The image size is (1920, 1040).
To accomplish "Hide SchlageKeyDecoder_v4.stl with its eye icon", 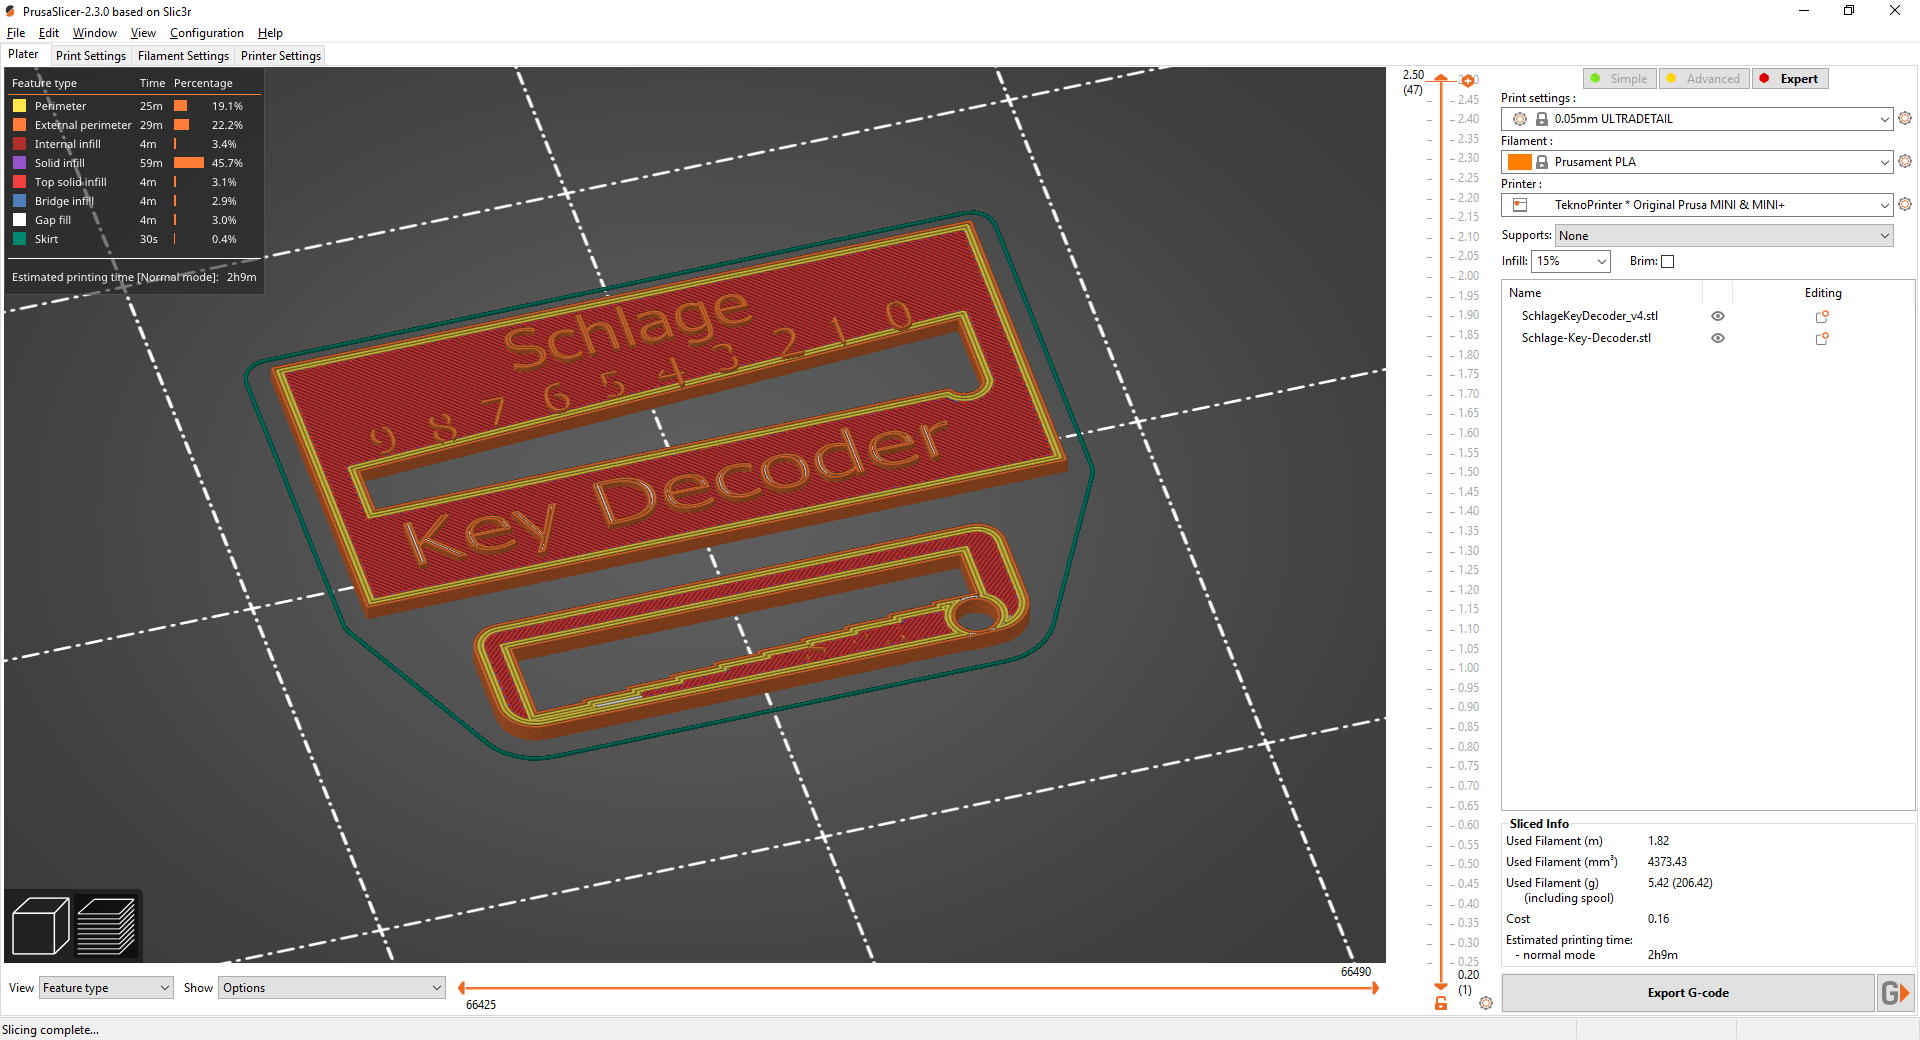I will pos(1718,316).
